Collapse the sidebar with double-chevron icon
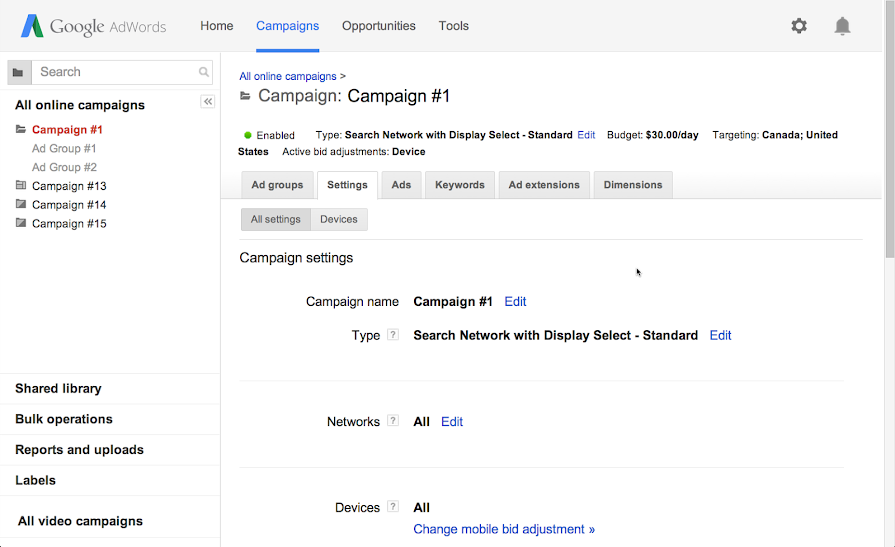 tap(208, 102)
